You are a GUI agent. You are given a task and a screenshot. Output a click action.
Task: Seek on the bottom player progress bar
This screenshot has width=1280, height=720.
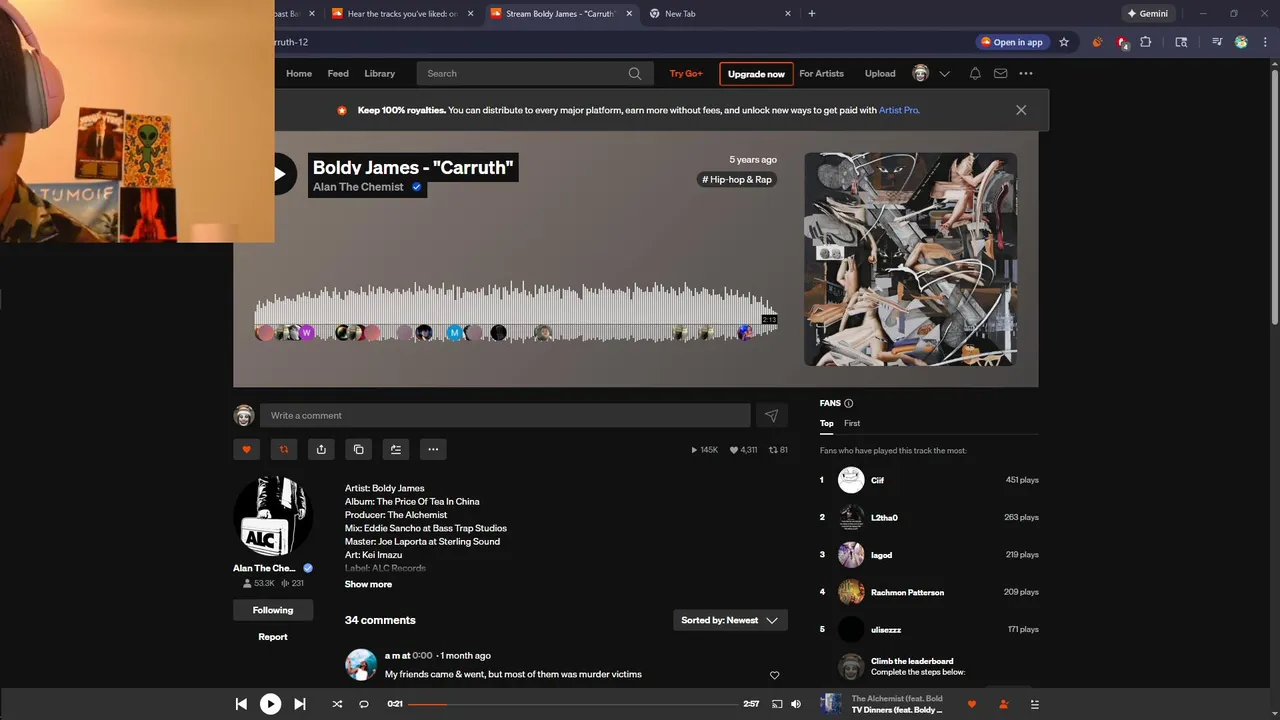[x=574, y=704]
